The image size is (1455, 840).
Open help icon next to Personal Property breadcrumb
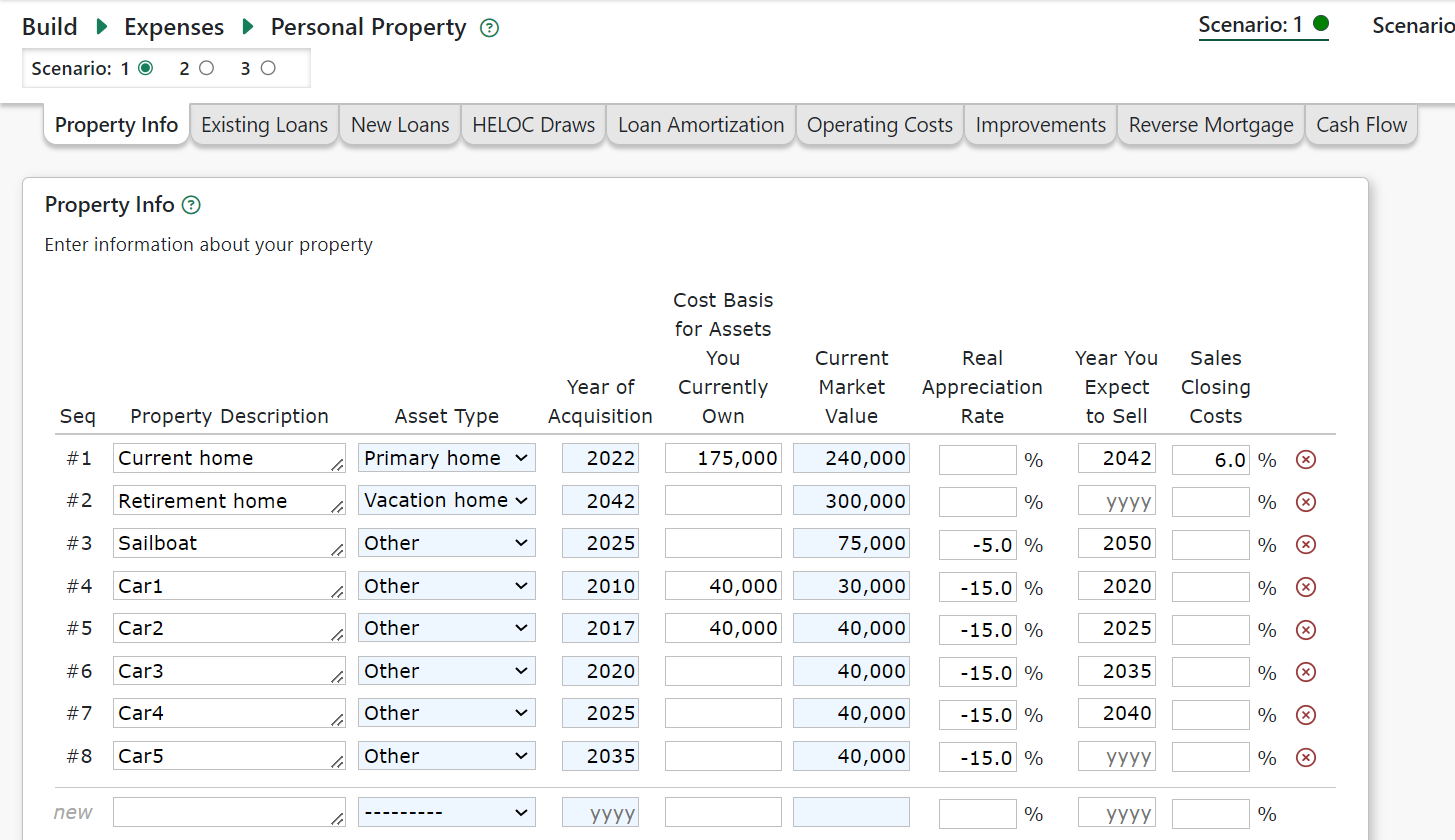coord(489,28)
